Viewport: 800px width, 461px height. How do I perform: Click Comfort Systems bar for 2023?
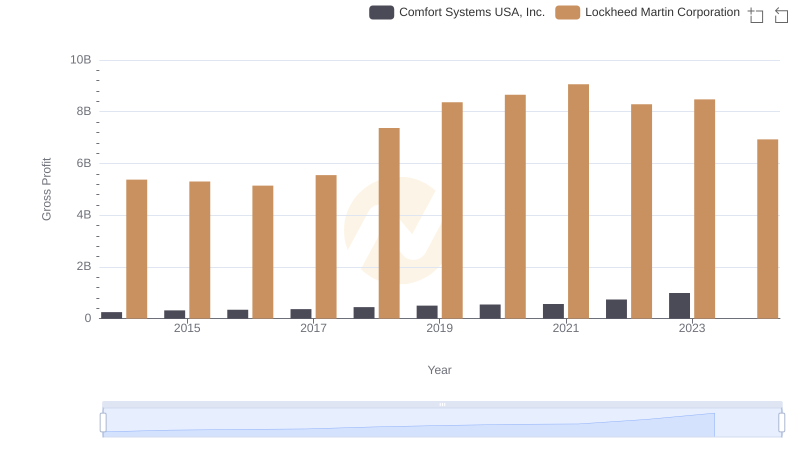click(x=680, y=306)
